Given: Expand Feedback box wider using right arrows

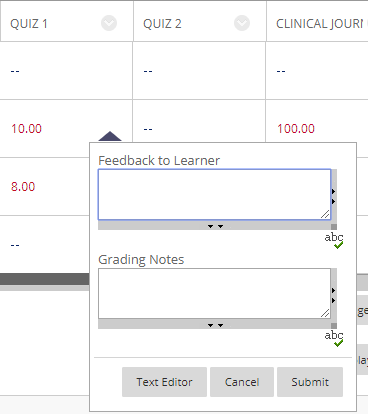Looking at the screenshot, I should (x=334, y=196).
